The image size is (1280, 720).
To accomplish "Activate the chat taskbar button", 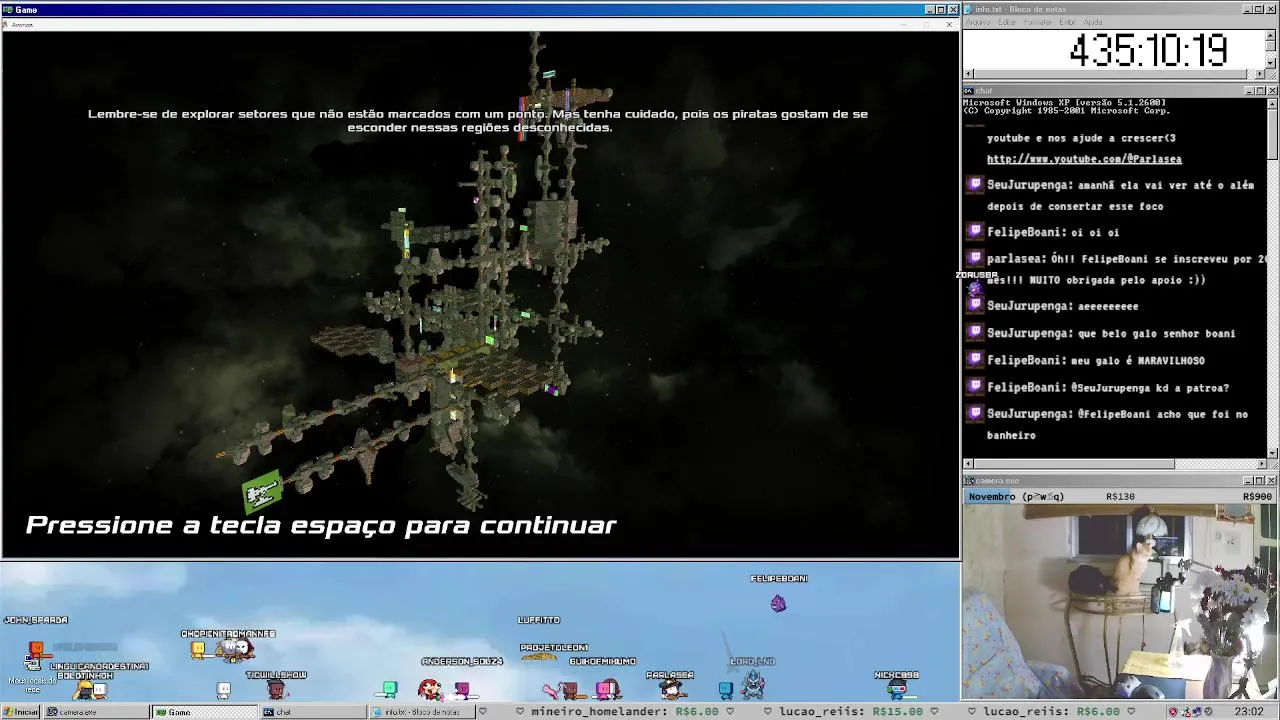I will click(313, 712).
